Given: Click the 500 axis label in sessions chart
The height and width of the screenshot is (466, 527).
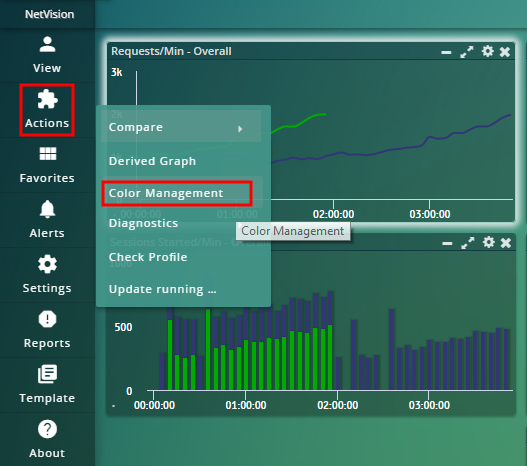Looking at the screenshot, I should [x=123, y=327].
